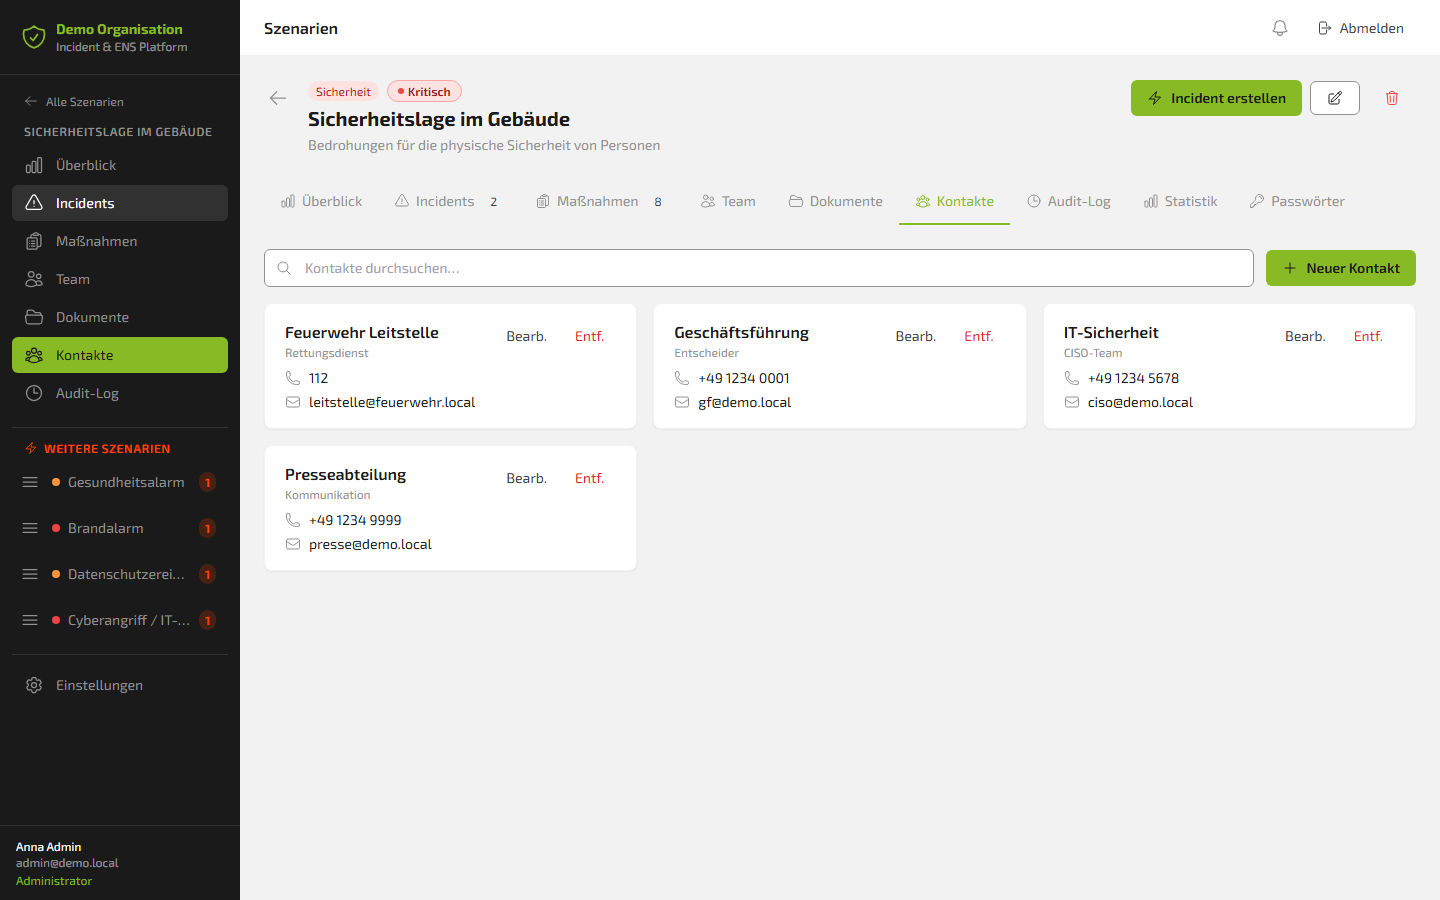Click the Kritisch severity badge
This screenshot has height=900, width=1440.
[424, 91]
